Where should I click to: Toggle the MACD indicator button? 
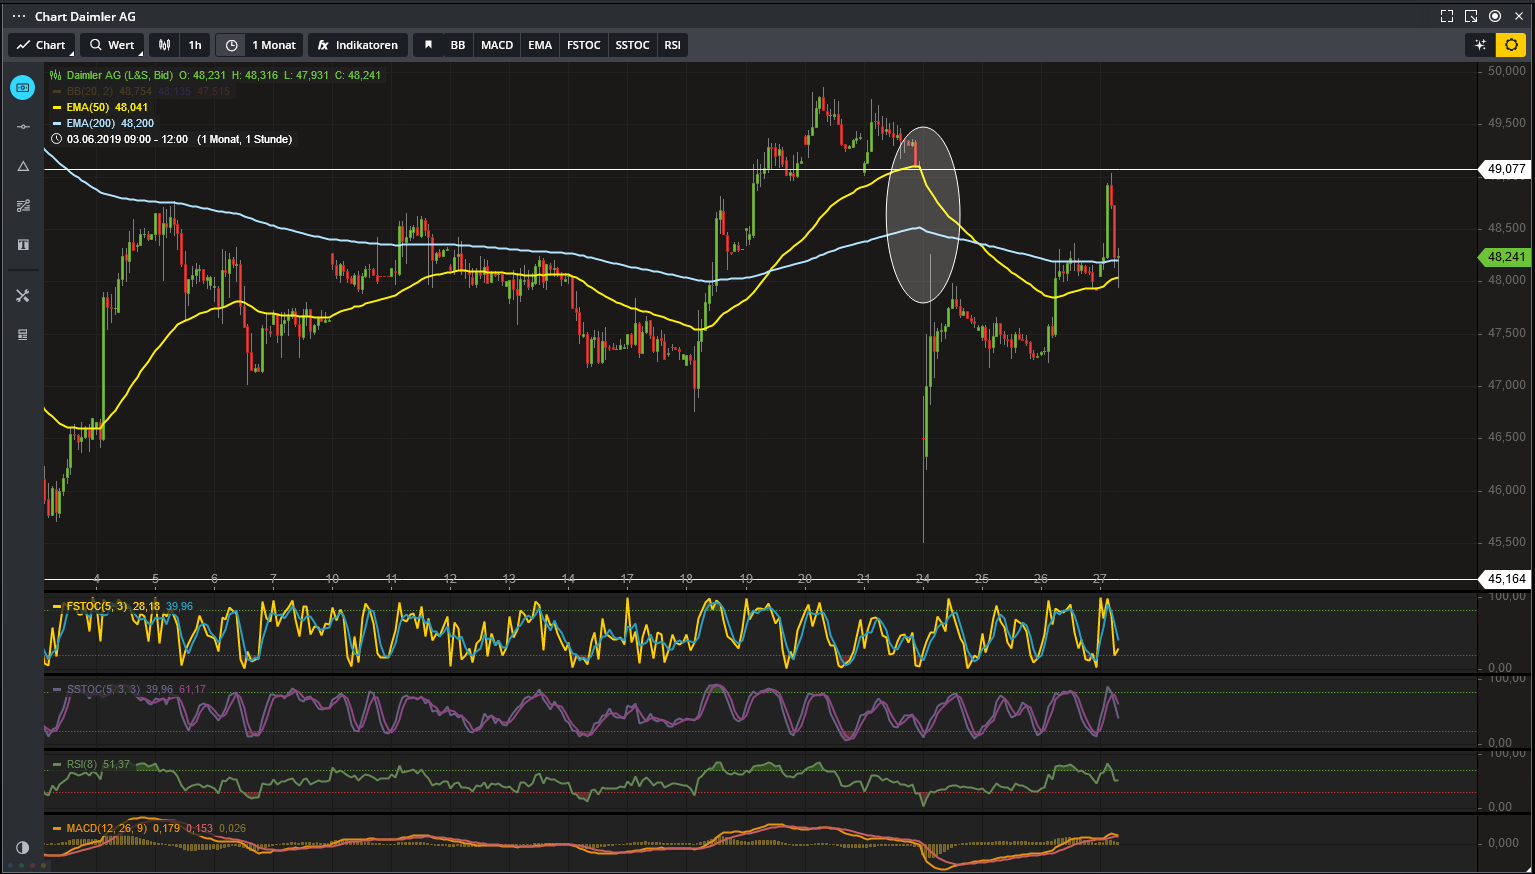tap(497, 45)
